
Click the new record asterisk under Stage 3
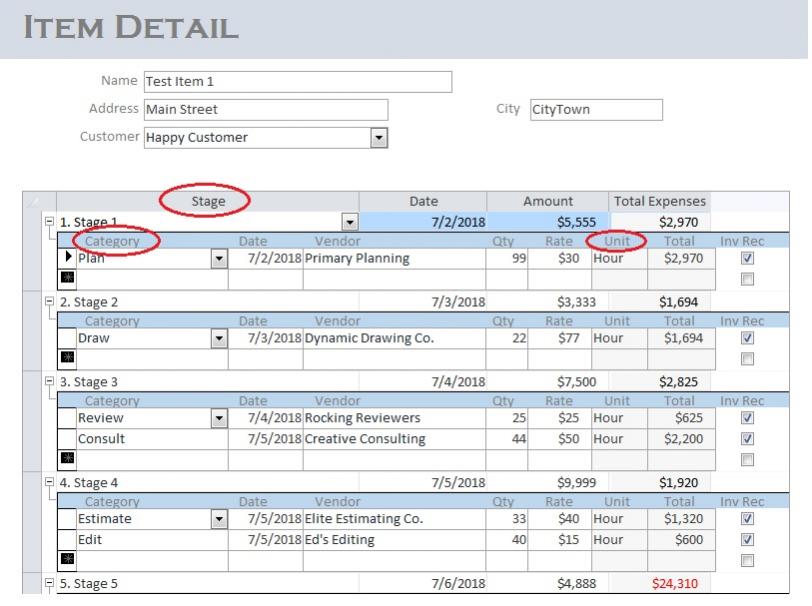click(67, 458)
